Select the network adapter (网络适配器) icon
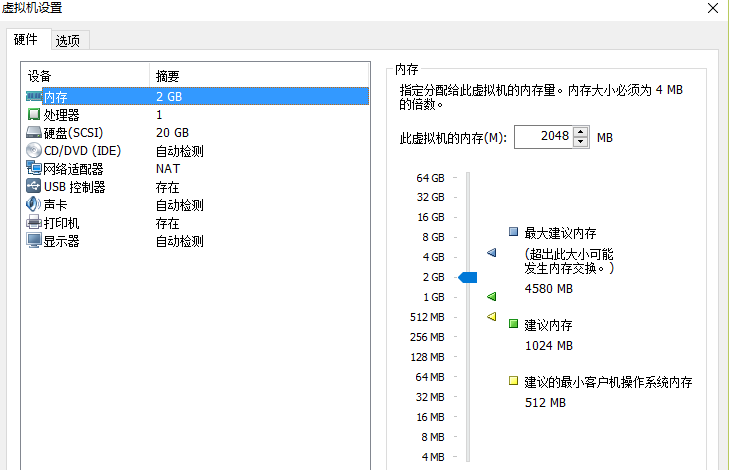The height and width of the screenshot is (470, 729). click(34, 169)
